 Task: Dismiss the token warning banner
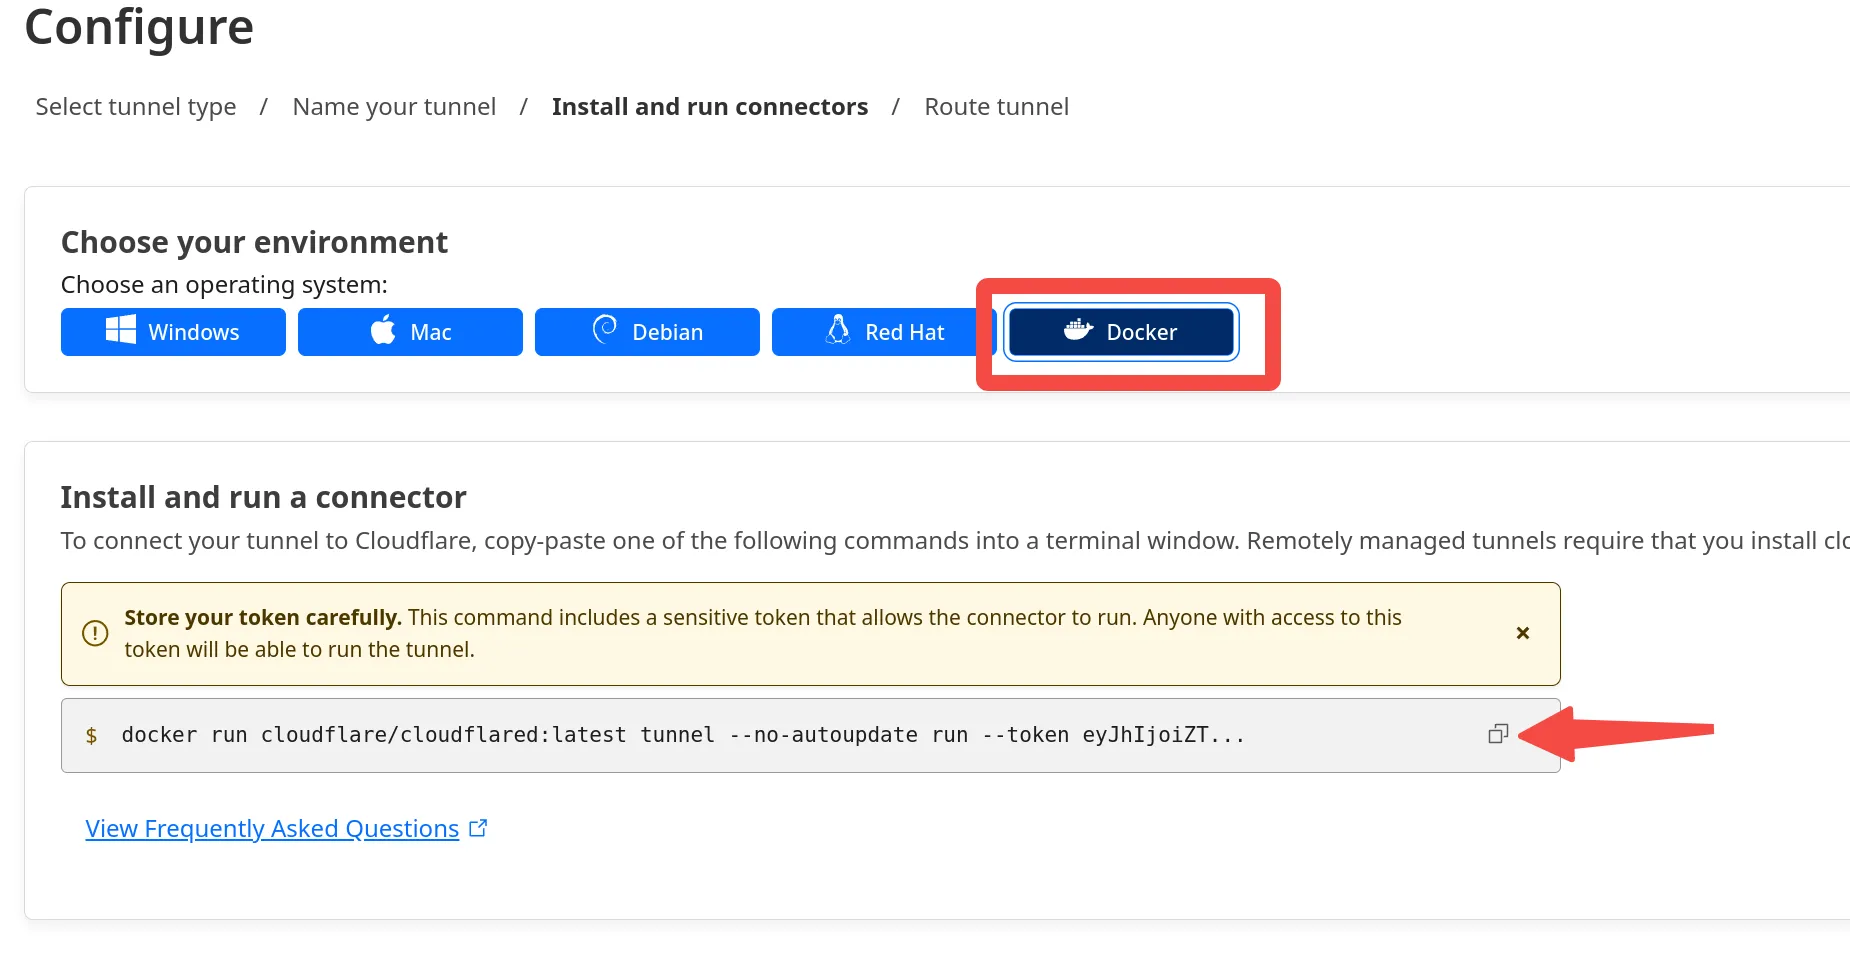click(1522, 633)
